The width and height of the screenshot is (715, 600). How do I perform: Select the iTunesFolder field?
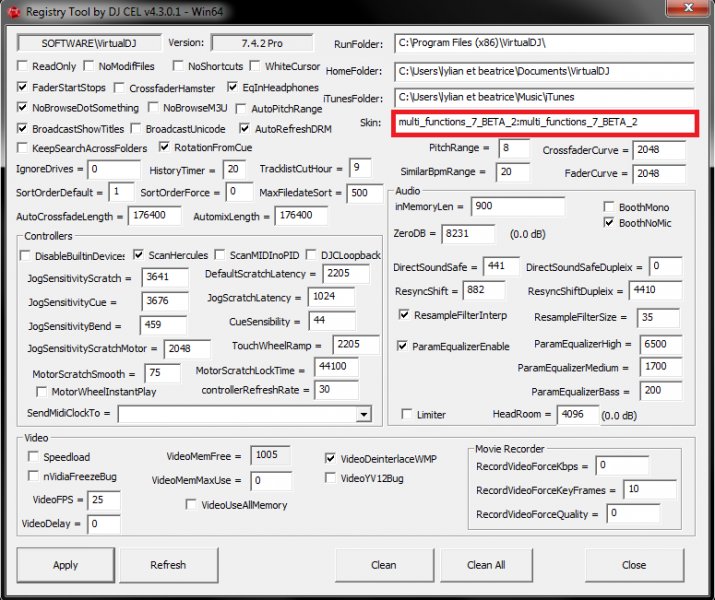coord(544,98)
